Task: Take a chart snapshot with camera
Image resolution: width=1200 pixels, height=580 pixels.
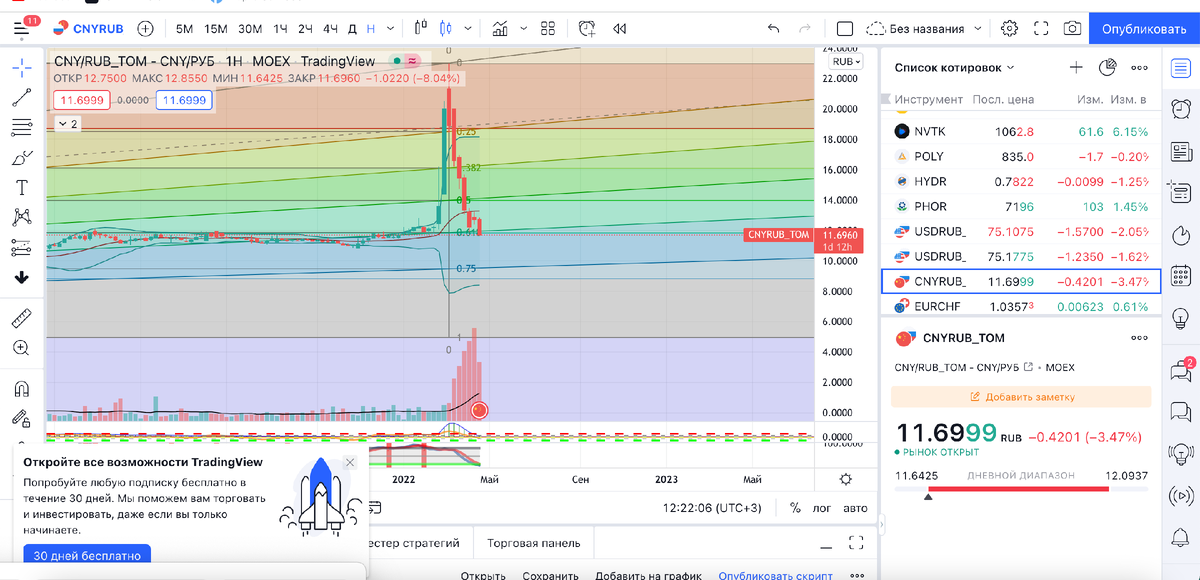Action: [1072, 29]
